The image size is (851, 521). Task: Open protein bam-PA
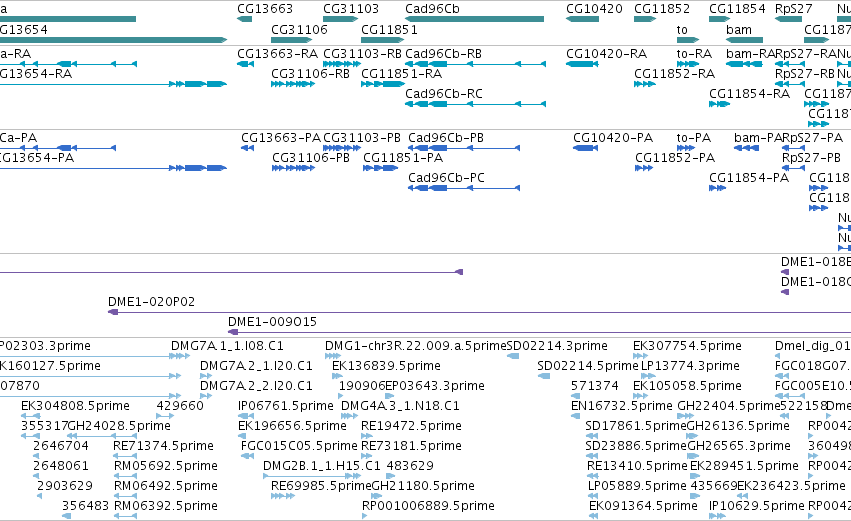coord(747,148)
